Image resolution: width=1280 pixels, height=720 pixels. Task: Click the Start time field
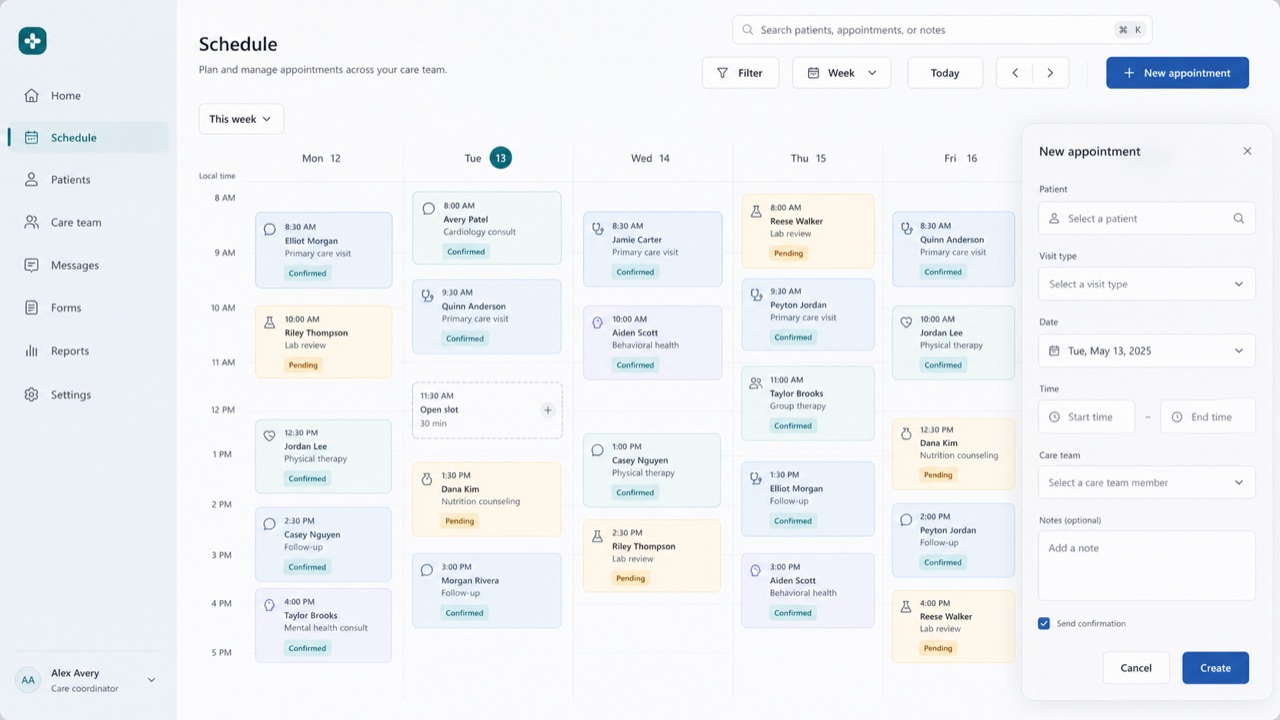tap(1087, 417)
